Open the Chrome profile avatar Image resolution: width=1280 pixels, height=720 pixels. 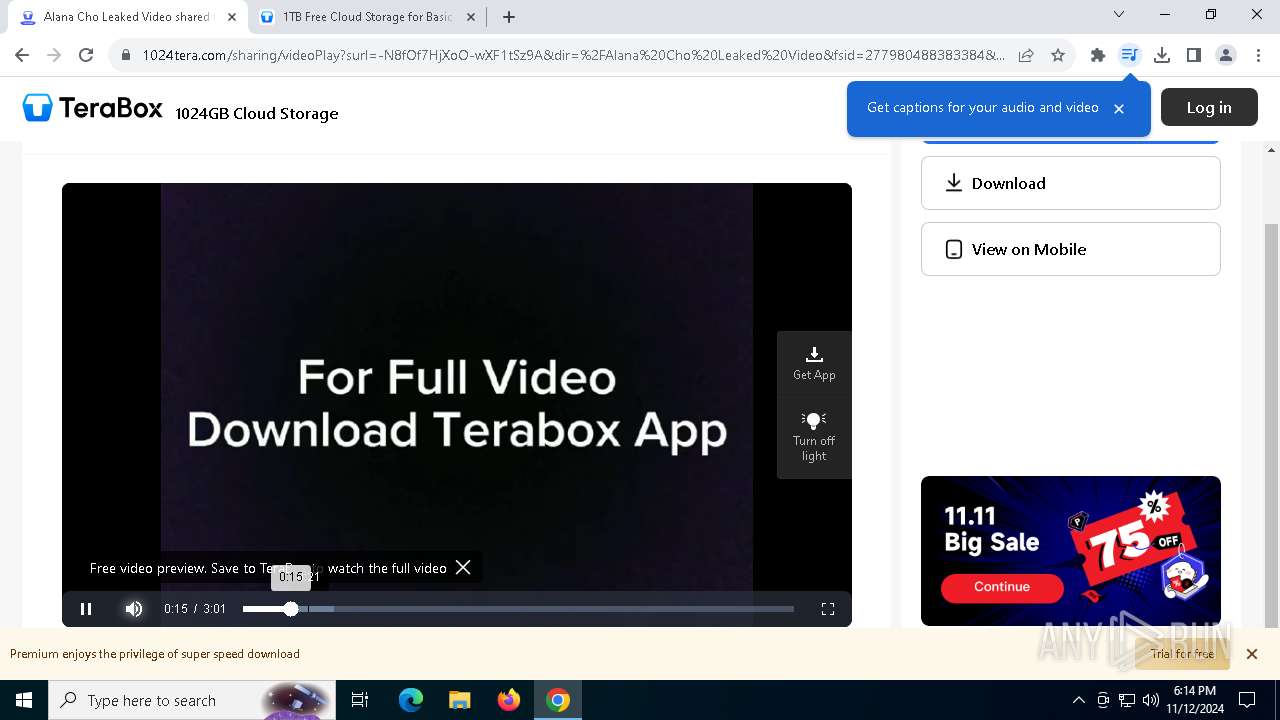(x=1226, y=55)
